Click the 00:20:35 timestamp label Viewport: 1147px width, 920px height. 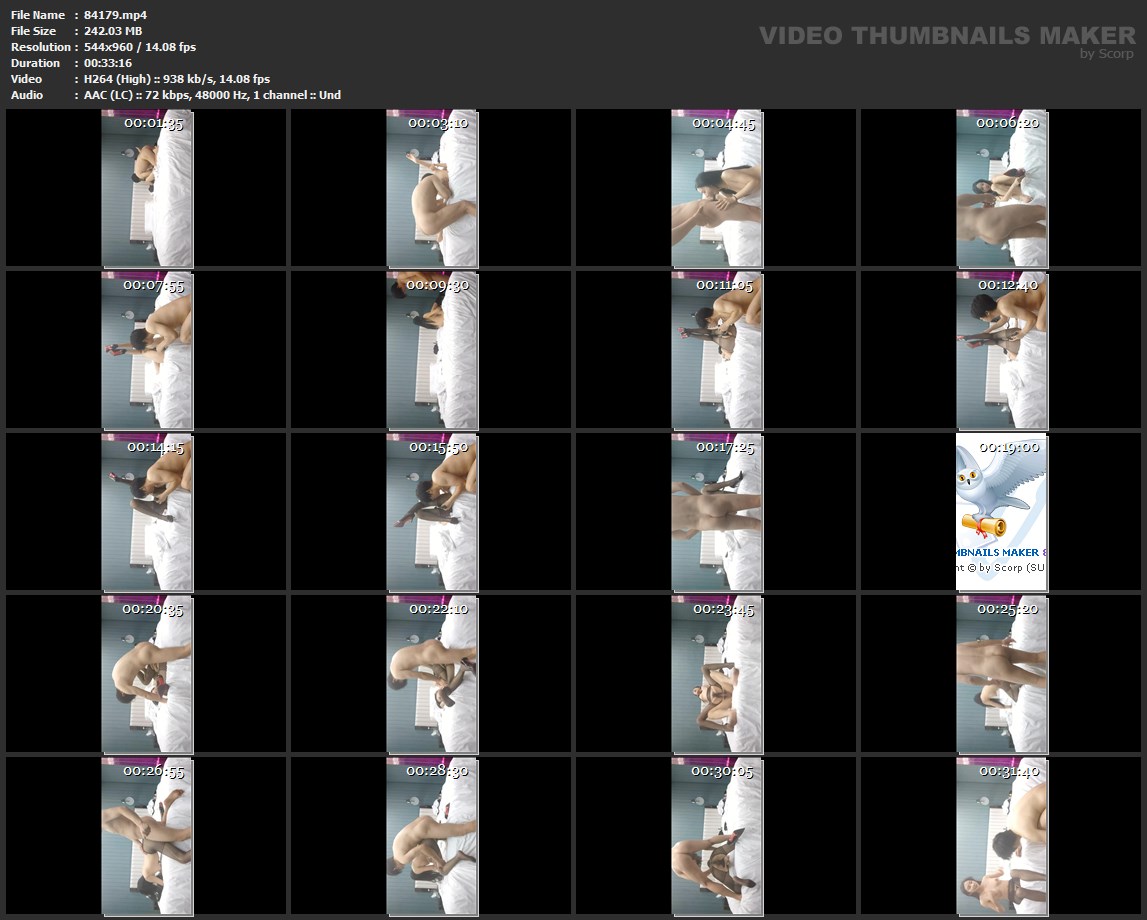(153, 609)
